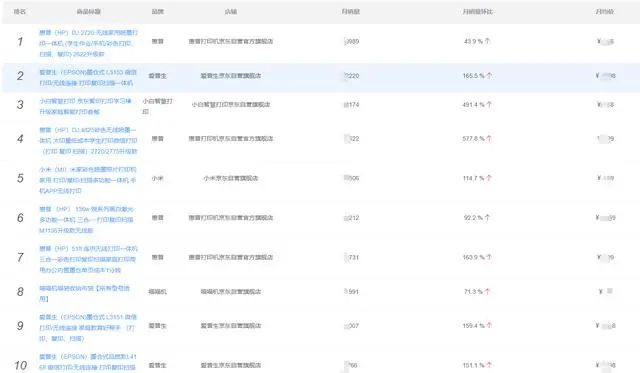Click the up arrow beside 159.4 %

pos(489,325)
